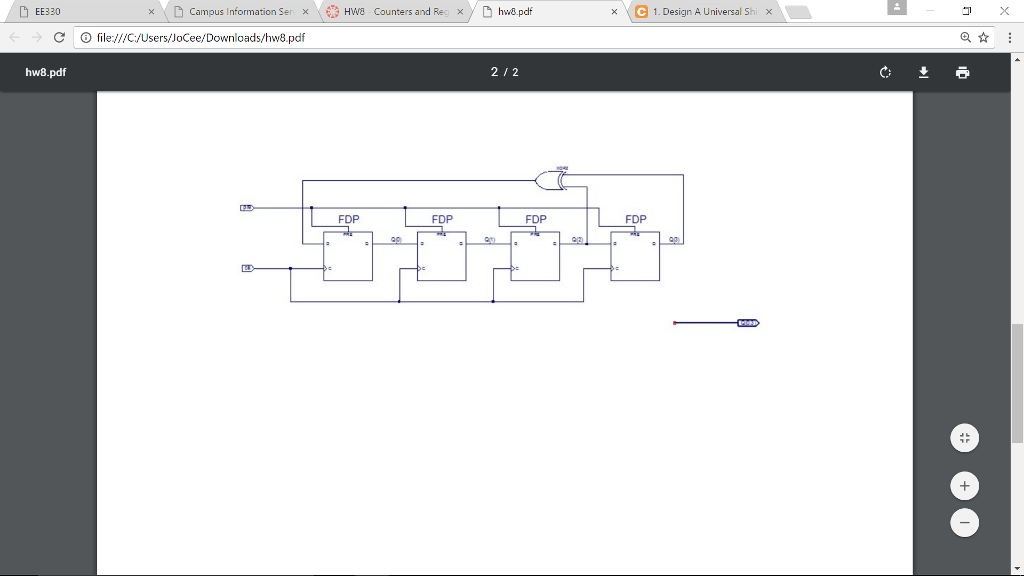This screenshot has height=576, width=1024.
Task: Print the PDF document
Action: [x=961, y=71]
